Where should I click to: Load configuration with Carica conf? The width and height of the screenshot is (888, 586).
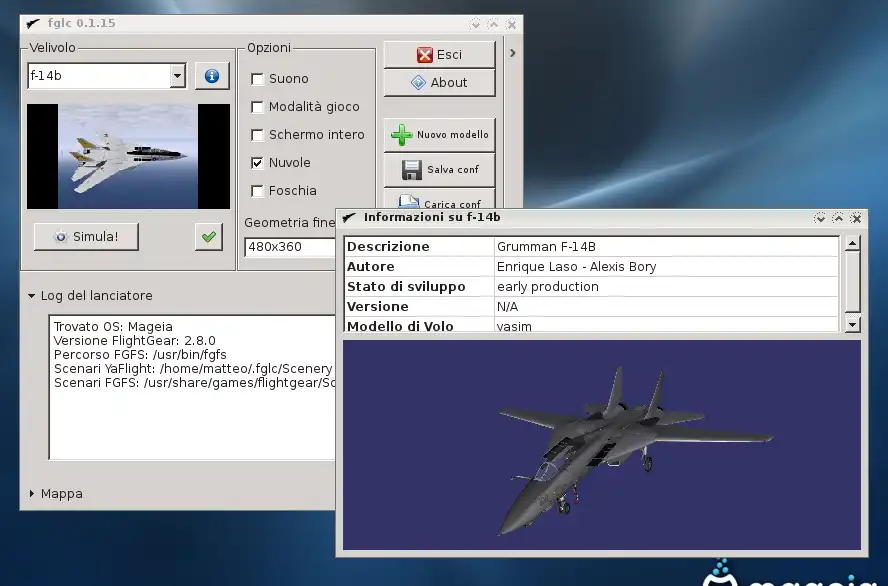point(439,200)
